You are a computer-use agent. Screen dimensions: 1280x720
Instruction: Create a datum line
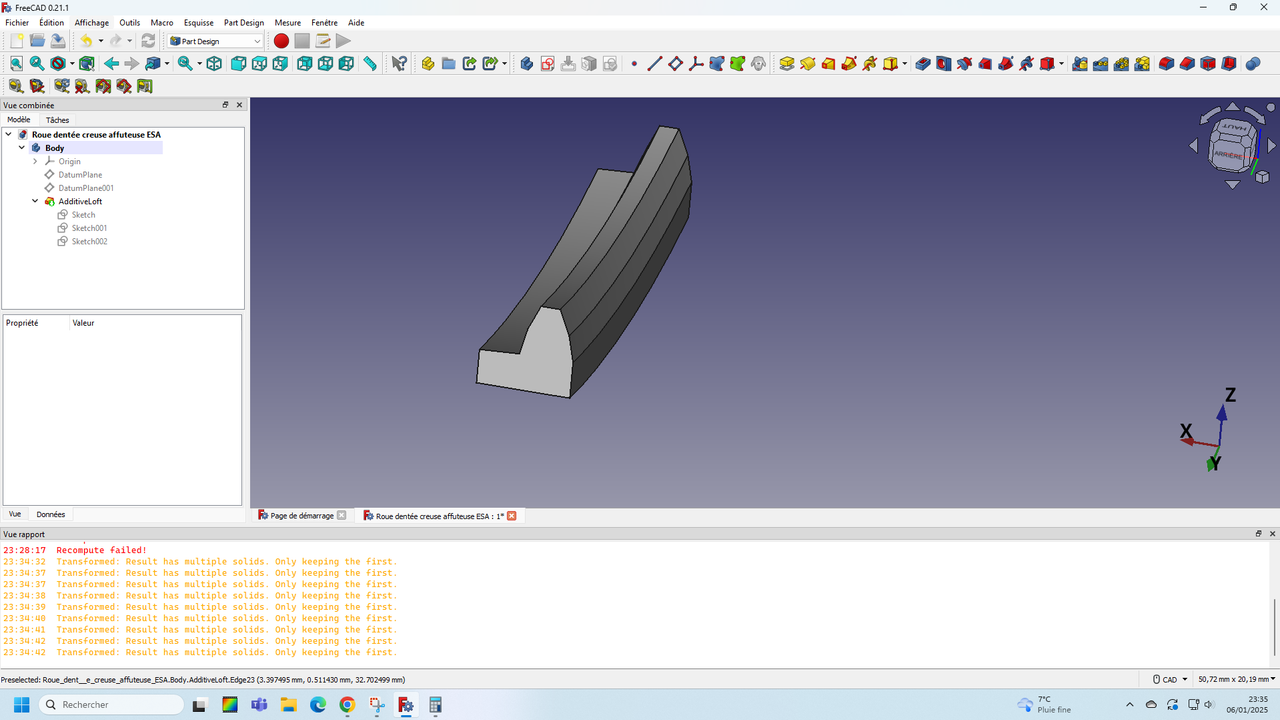click(655, 64)
